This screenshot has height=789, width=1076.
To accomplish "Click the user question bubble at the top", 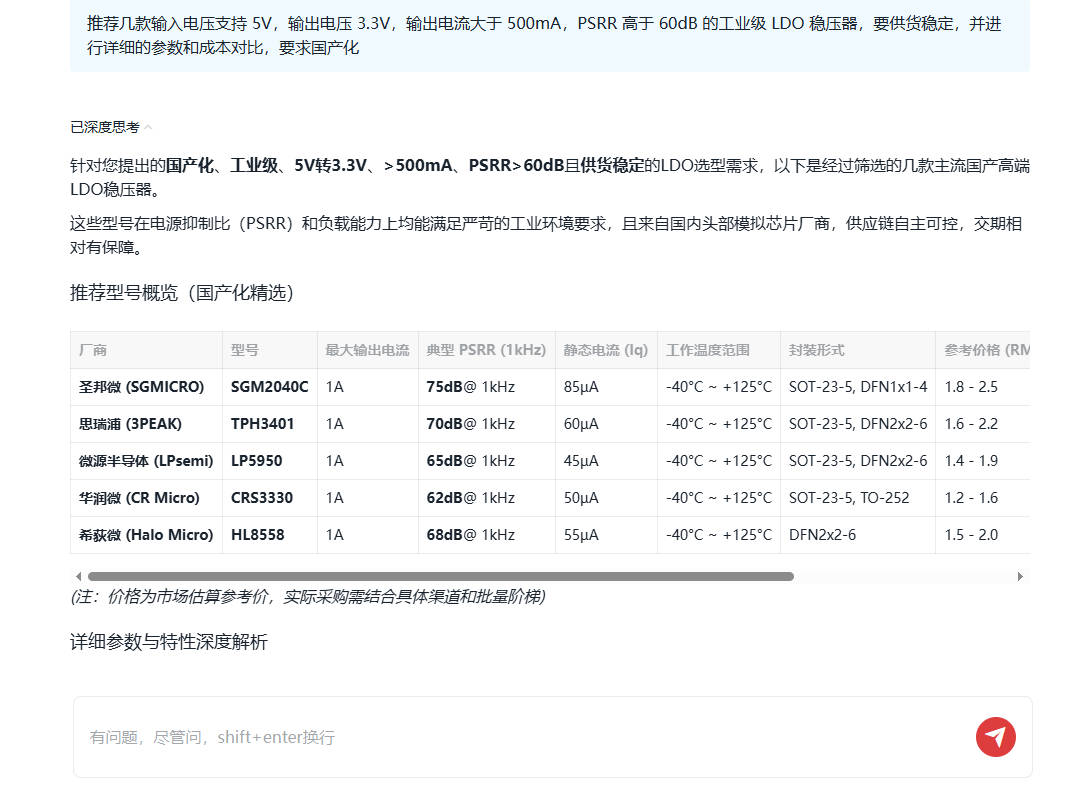I will pyautogui.click(x=550, y=36).
